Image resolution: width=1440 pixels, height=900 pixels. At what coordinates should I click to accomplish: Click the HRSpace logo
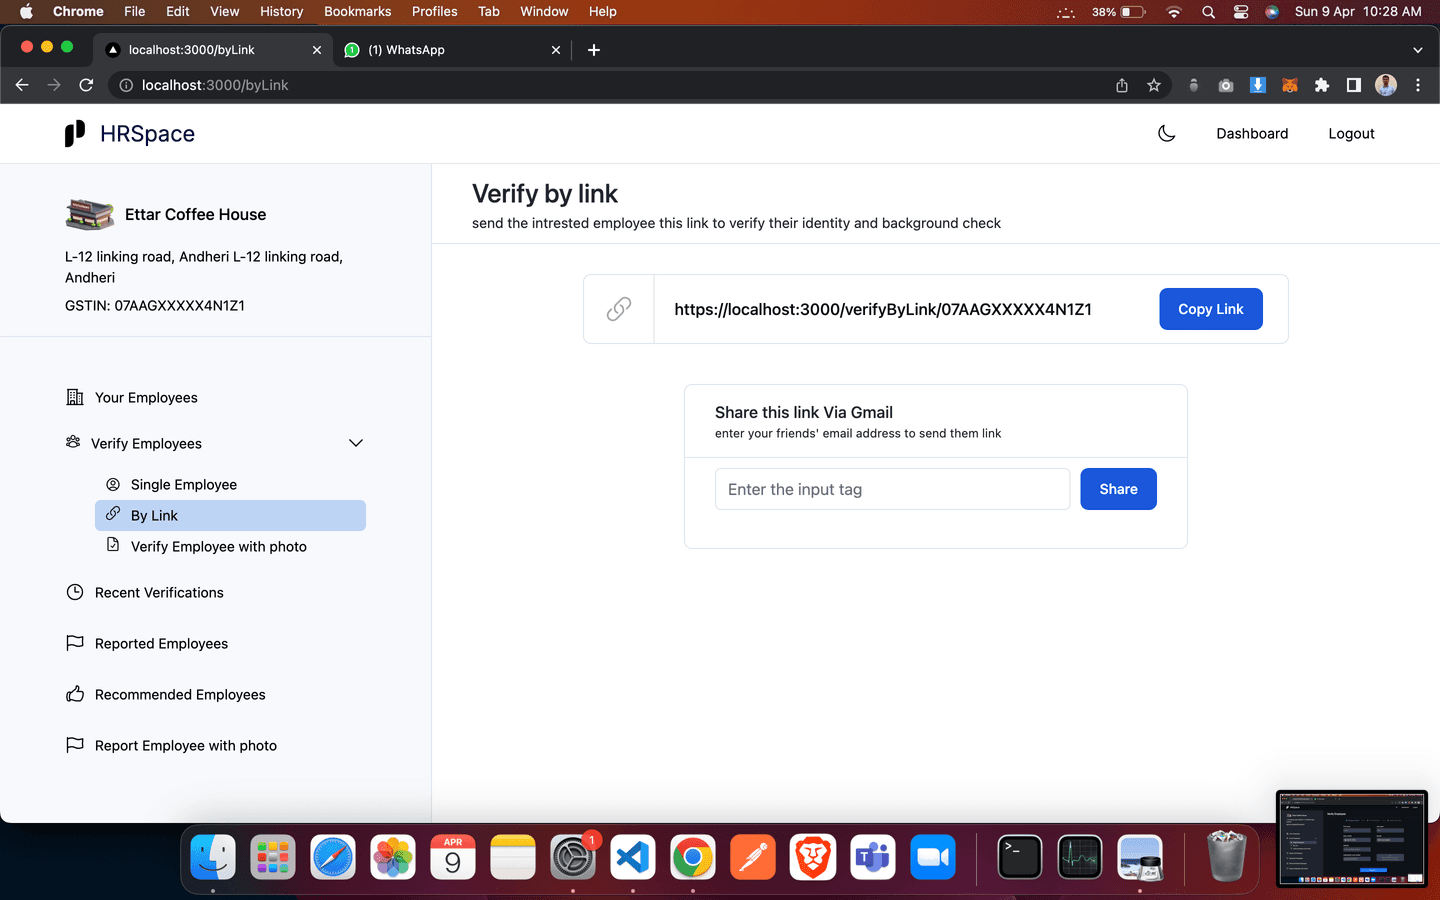[130, 133]
